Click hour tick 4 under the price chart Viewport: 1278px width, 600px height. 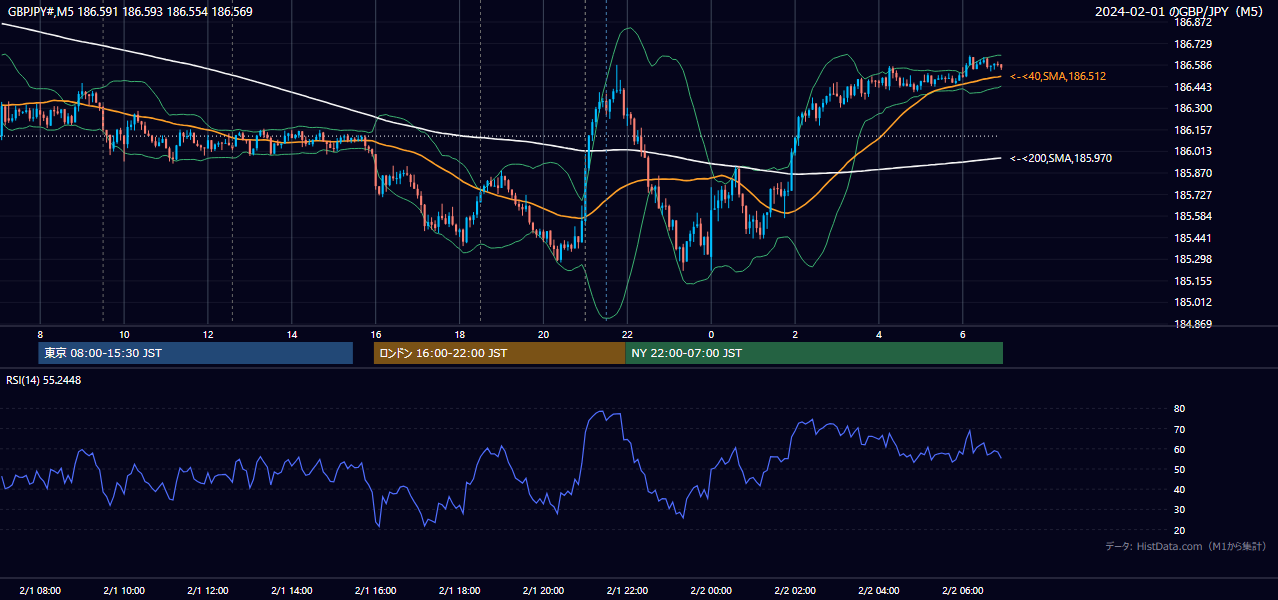tap(879, 334)
